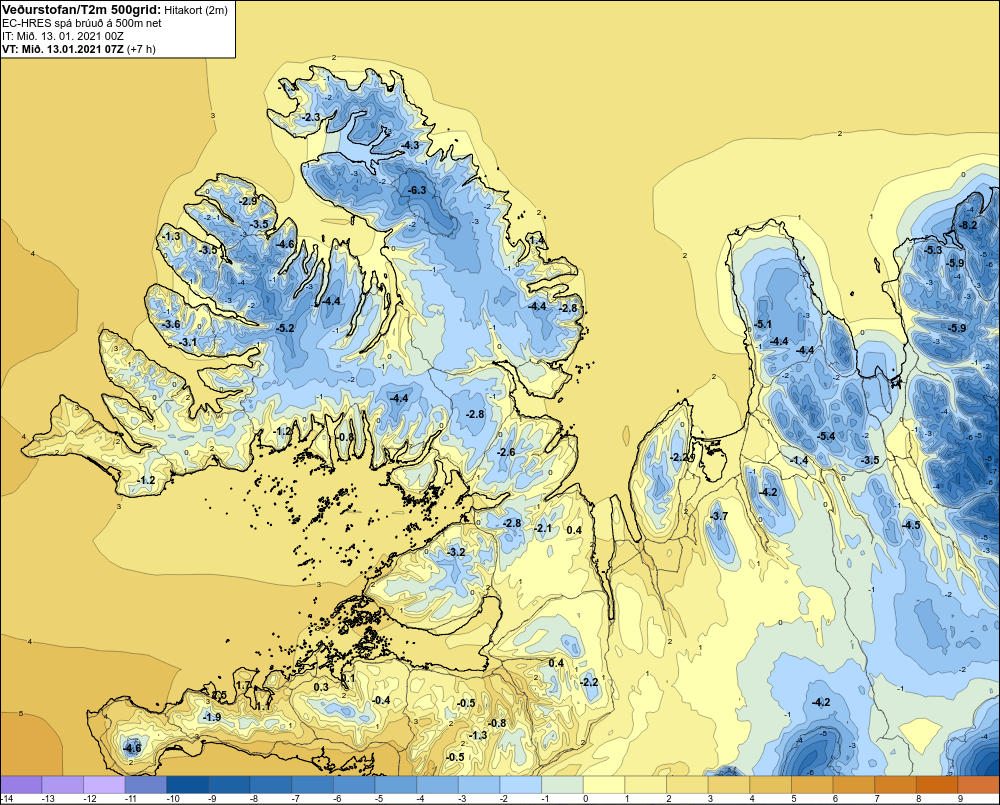Click the 1.7 temperature value on the map

coord(244,686)
